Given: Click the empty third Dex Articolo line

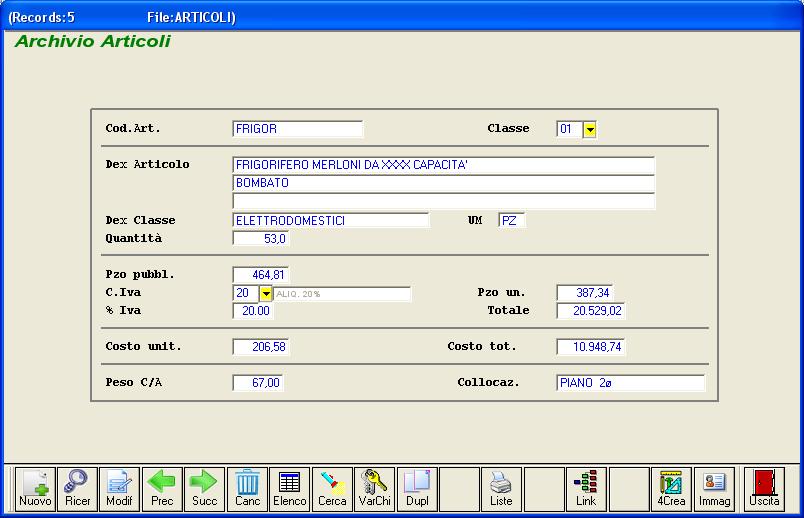Looking at the screenshot, I should point(444,201).
